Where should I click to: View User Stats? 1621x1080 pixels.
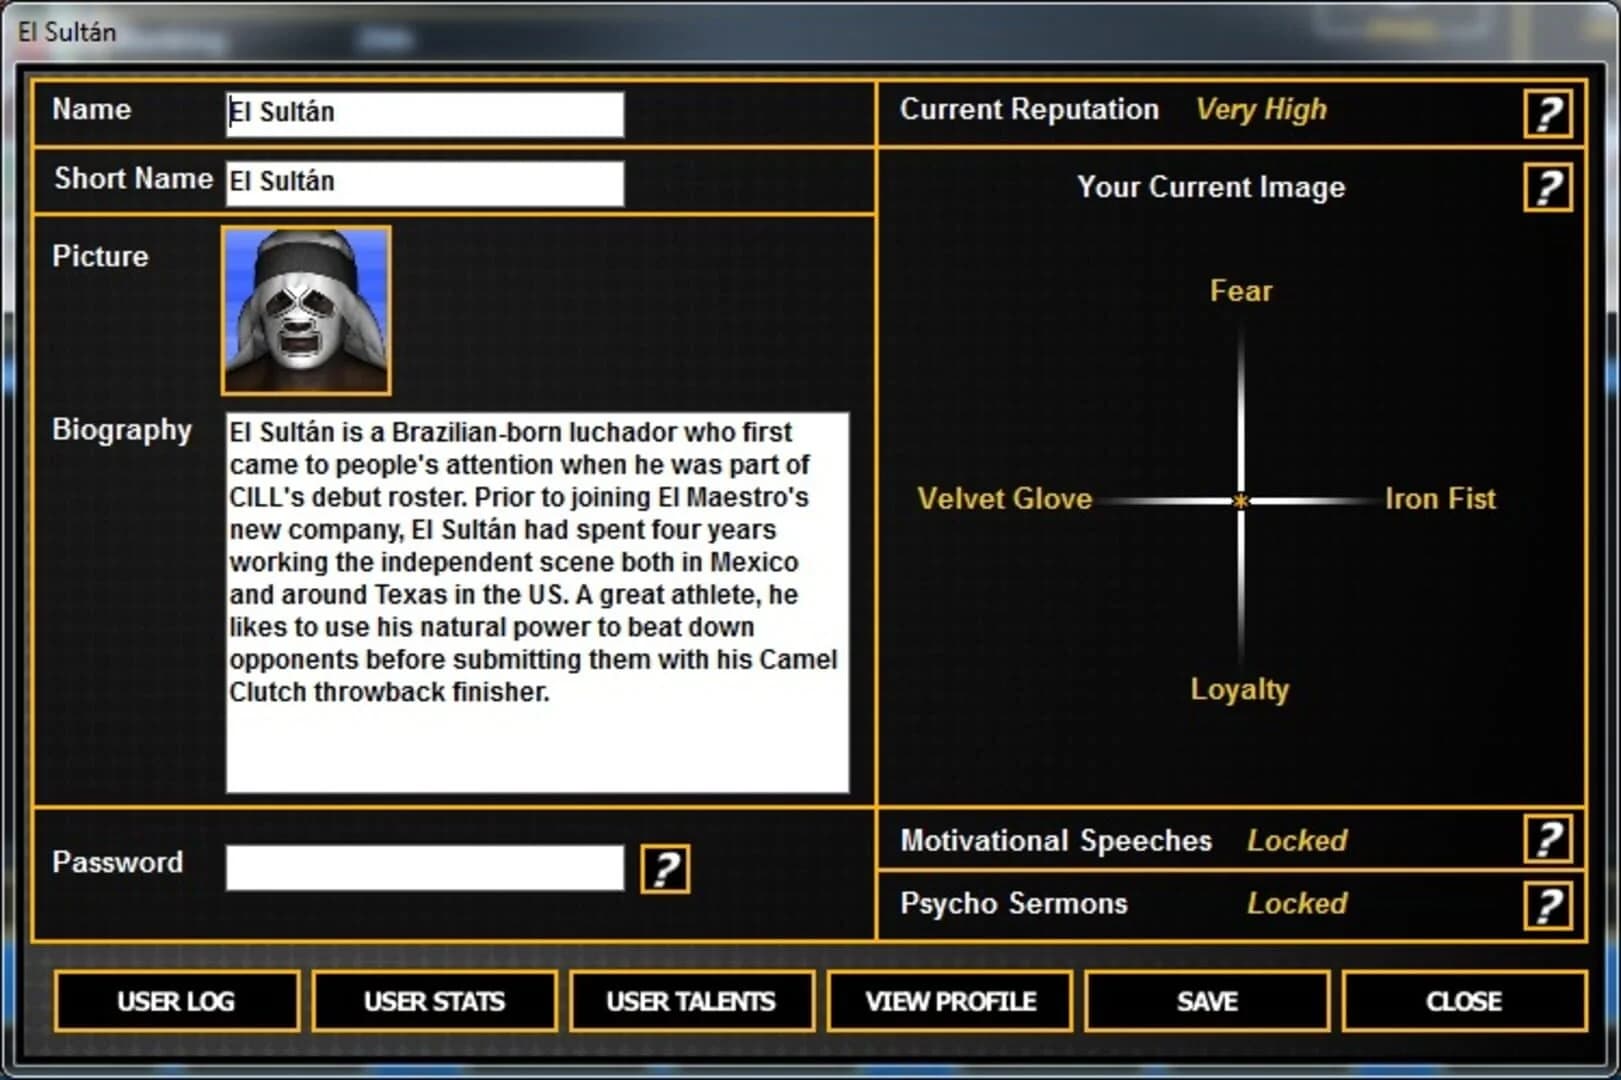coord(435,1000)
